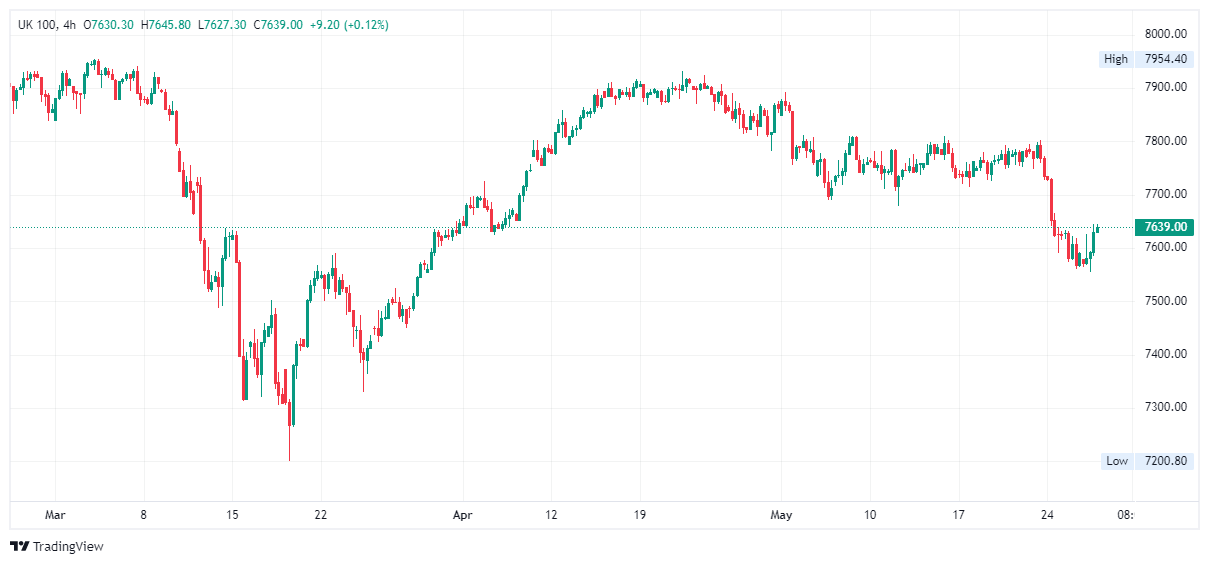This screenshot has width=1209, height=564.
Task: Click the May label on time axis
Action: tap(782, 515)
